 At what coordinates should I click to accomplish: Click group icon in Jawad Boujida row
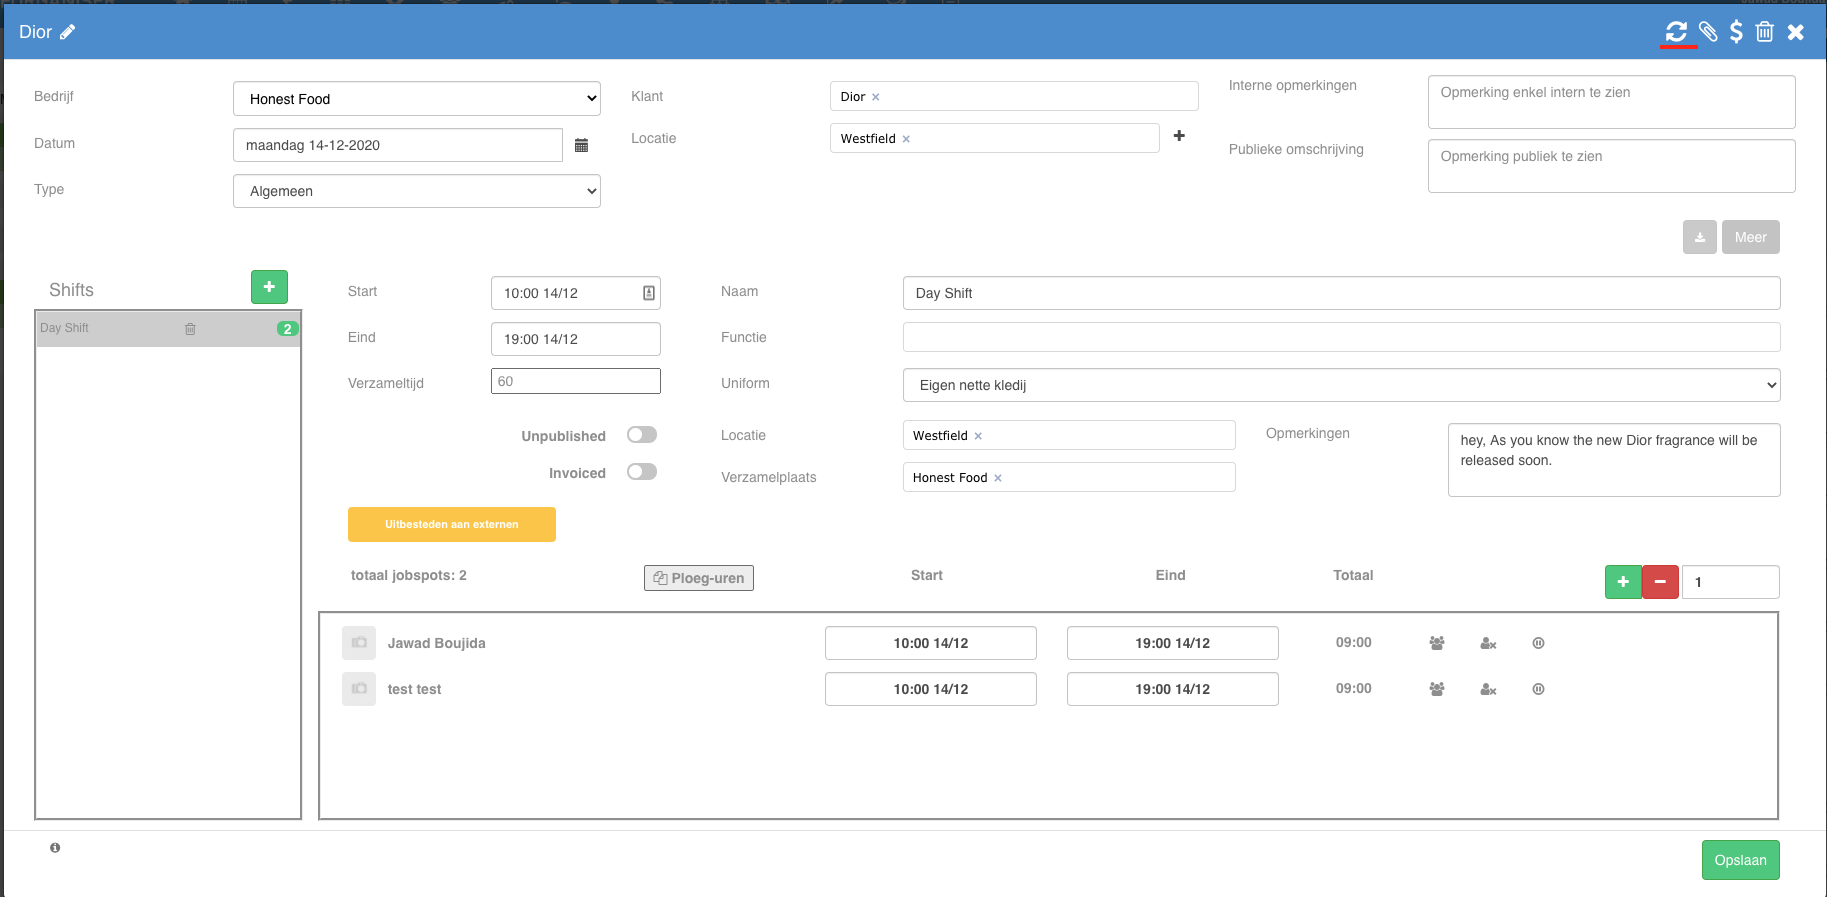point(1437,643)
